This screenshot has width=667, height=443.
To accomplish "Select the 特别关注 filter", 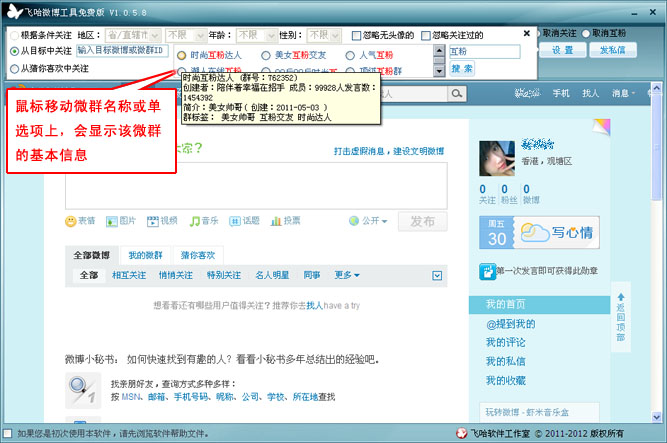I will pyautogui.click(x=224, y=275).
